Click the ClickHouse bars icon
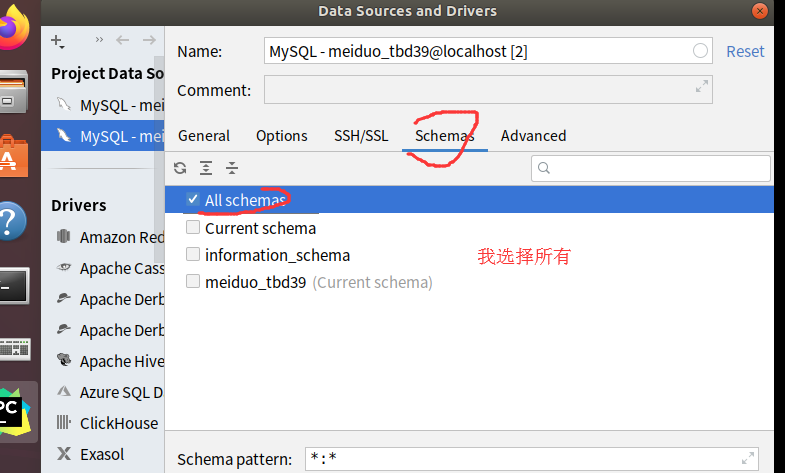The height and width of the screenshot is (473, 785). pyautogui.click(x=64, y=422)
